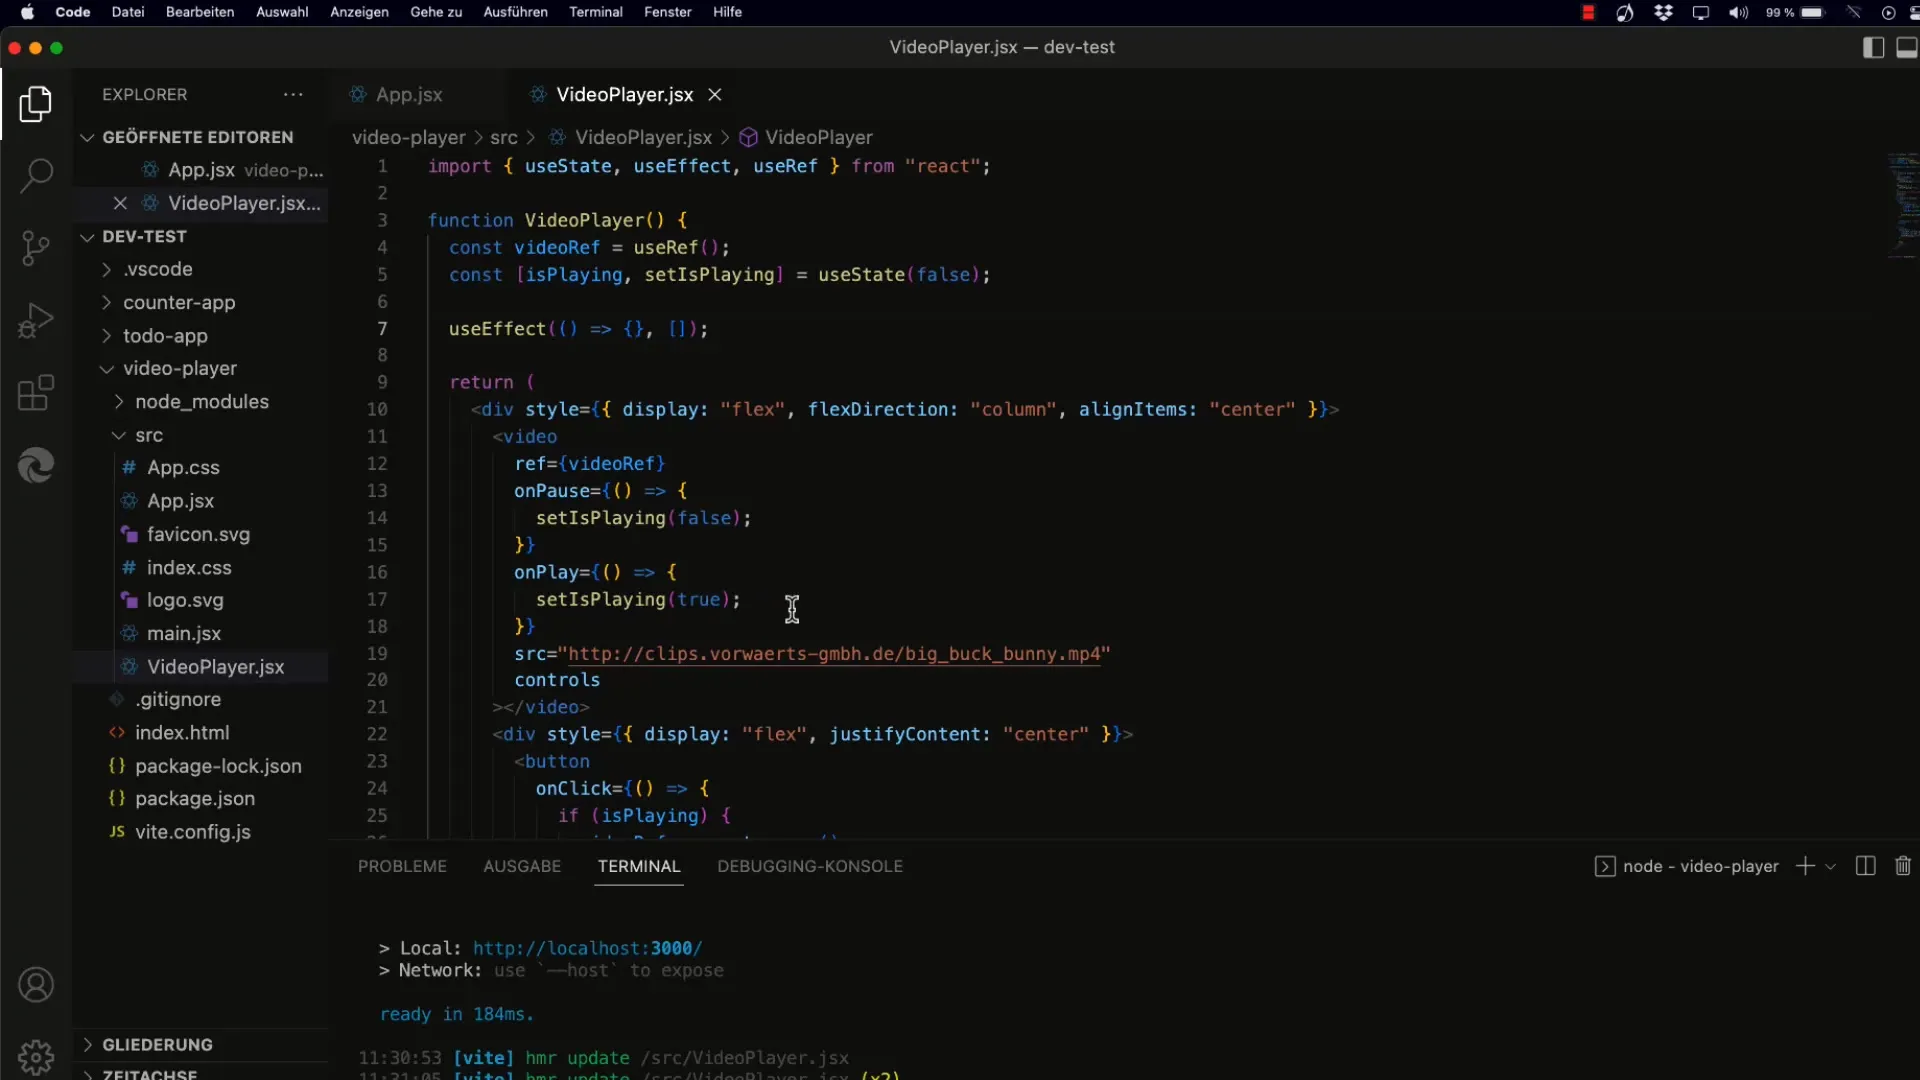Select the TERMINAL panel tab
The height and width of the screenshot is (1080, 1920).
[639, 866]
